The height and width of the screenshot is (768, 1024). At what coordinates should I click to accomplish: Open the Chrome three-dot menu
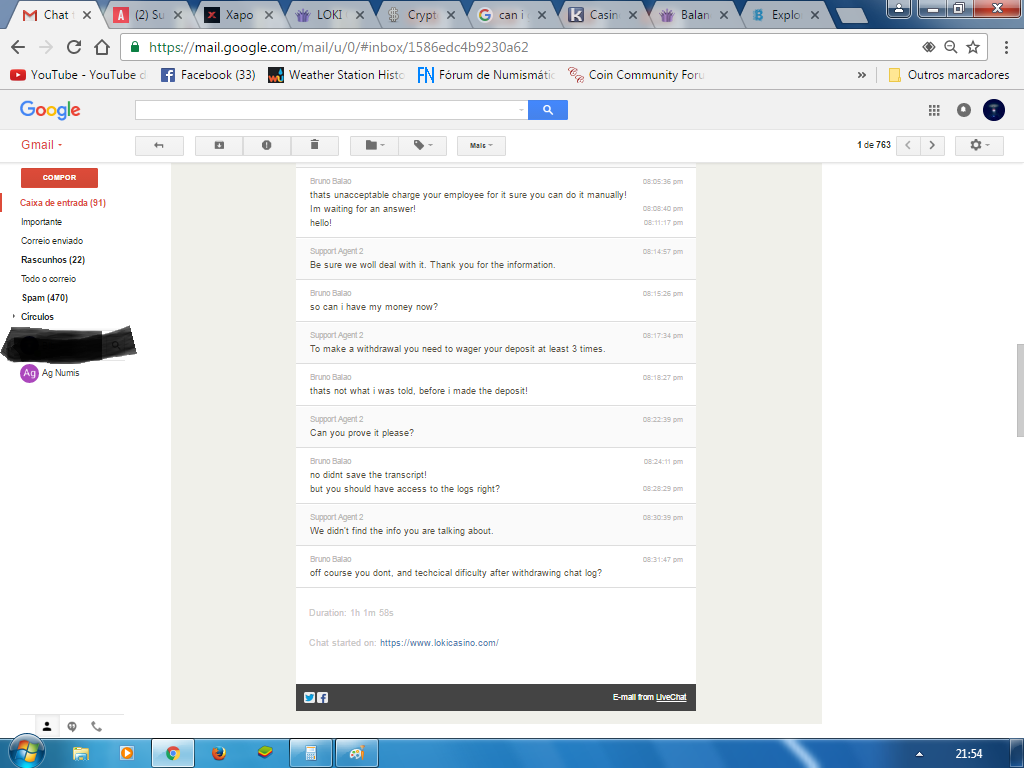click(x=1006, y=47)
